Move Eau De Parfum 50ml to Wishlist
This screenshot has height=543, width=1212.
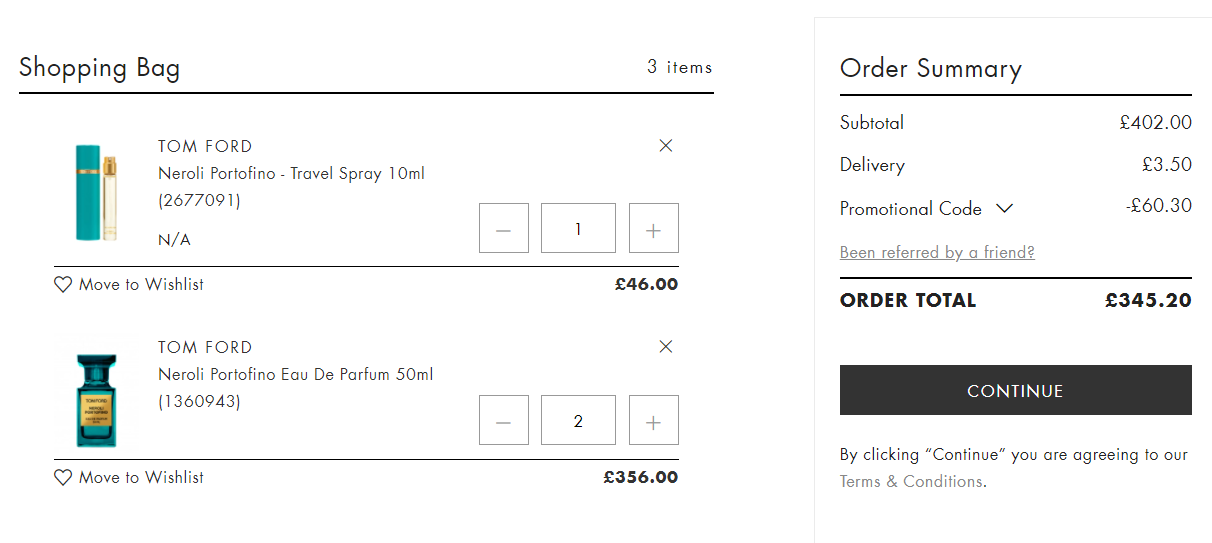tap(129, 478)
